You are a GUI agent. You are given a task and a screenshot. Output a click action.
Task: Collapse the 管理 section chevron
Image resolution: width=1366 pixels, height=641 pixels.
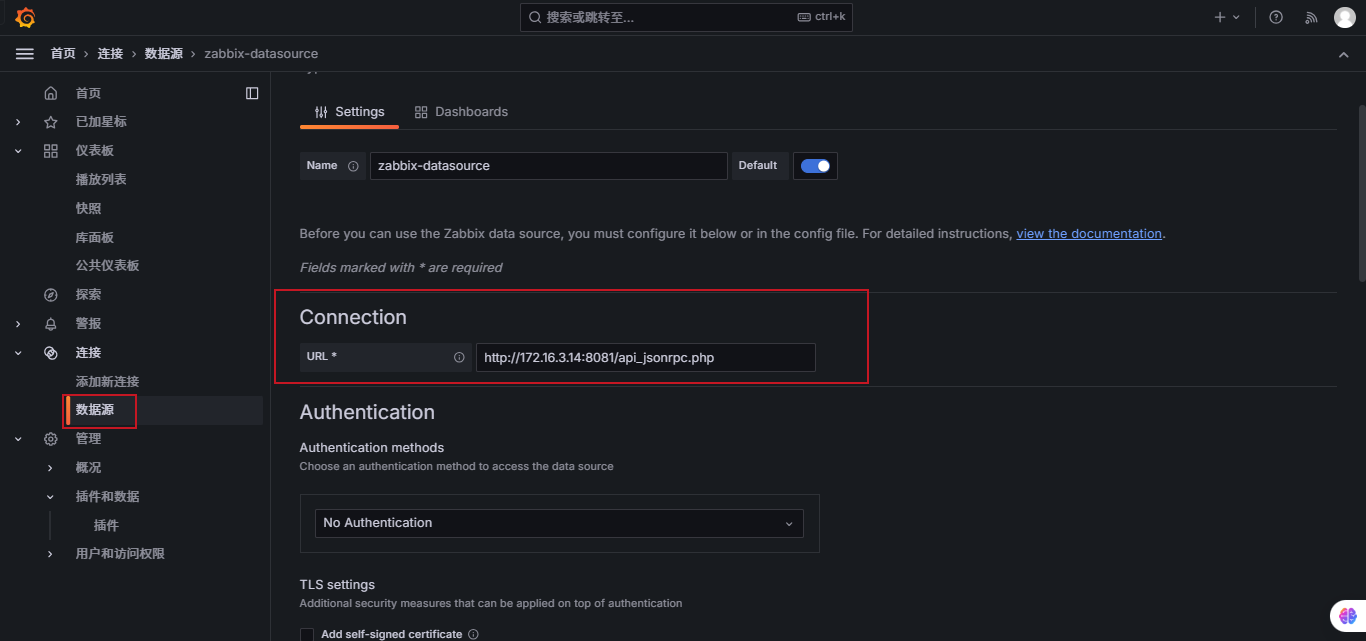[17, 439]
